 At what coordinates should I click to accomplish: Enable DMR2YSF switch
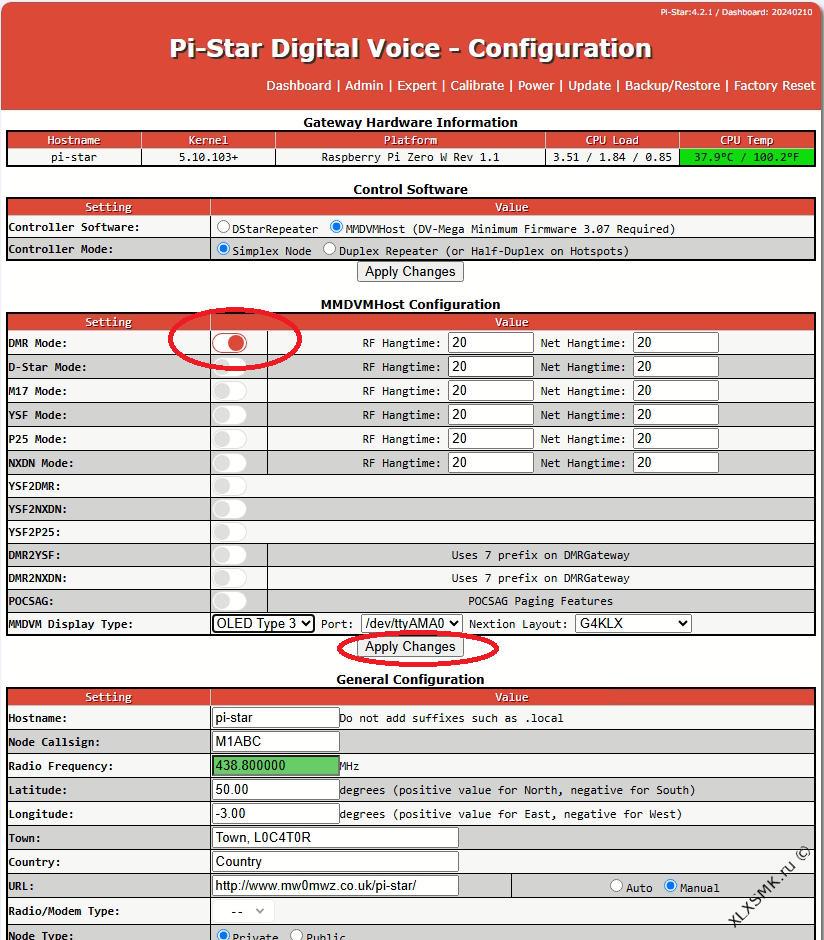coord(230,555)
